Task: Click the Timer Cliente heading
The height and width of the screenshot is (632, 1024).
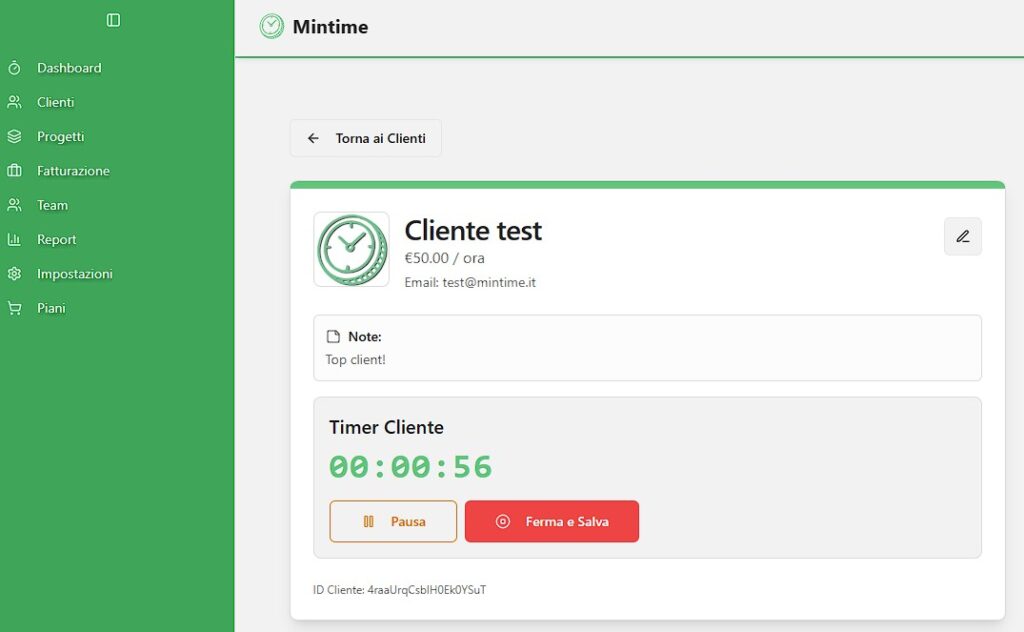Action: pyautogui.click(x=386, y=427)
